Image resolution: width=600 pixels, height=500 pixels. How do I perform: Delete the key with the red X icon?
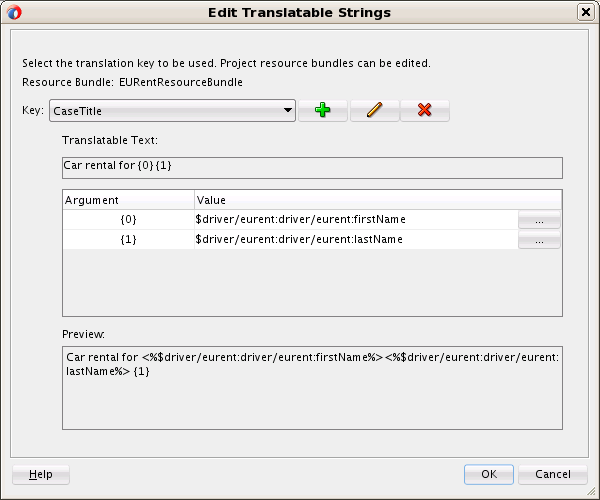(425, 111)
